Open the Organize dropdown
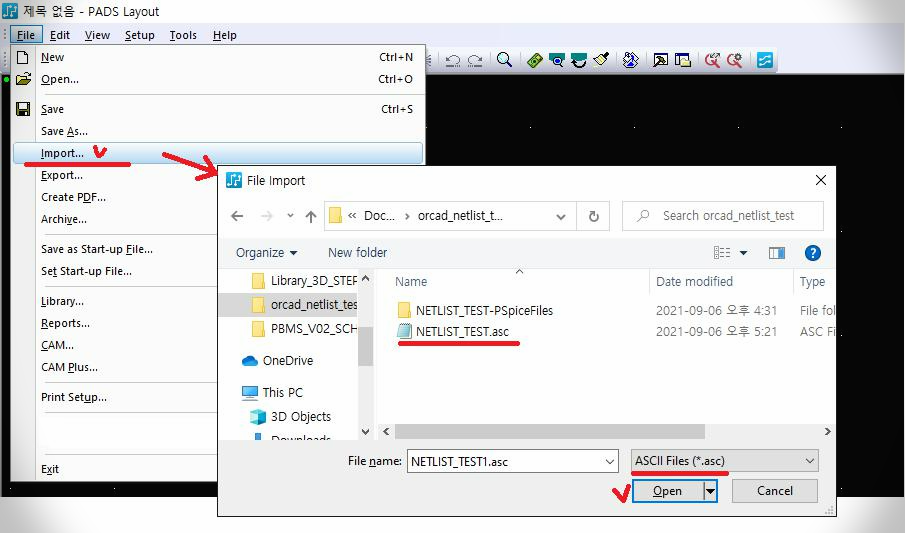 [267, 253]
